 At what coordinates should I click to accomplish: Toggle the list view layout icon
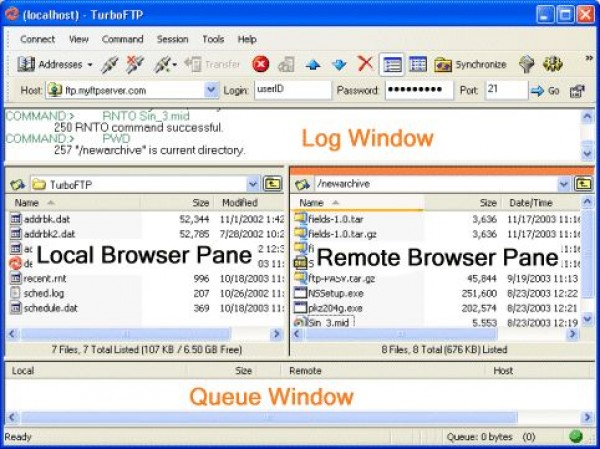click(x=392, y=64)
